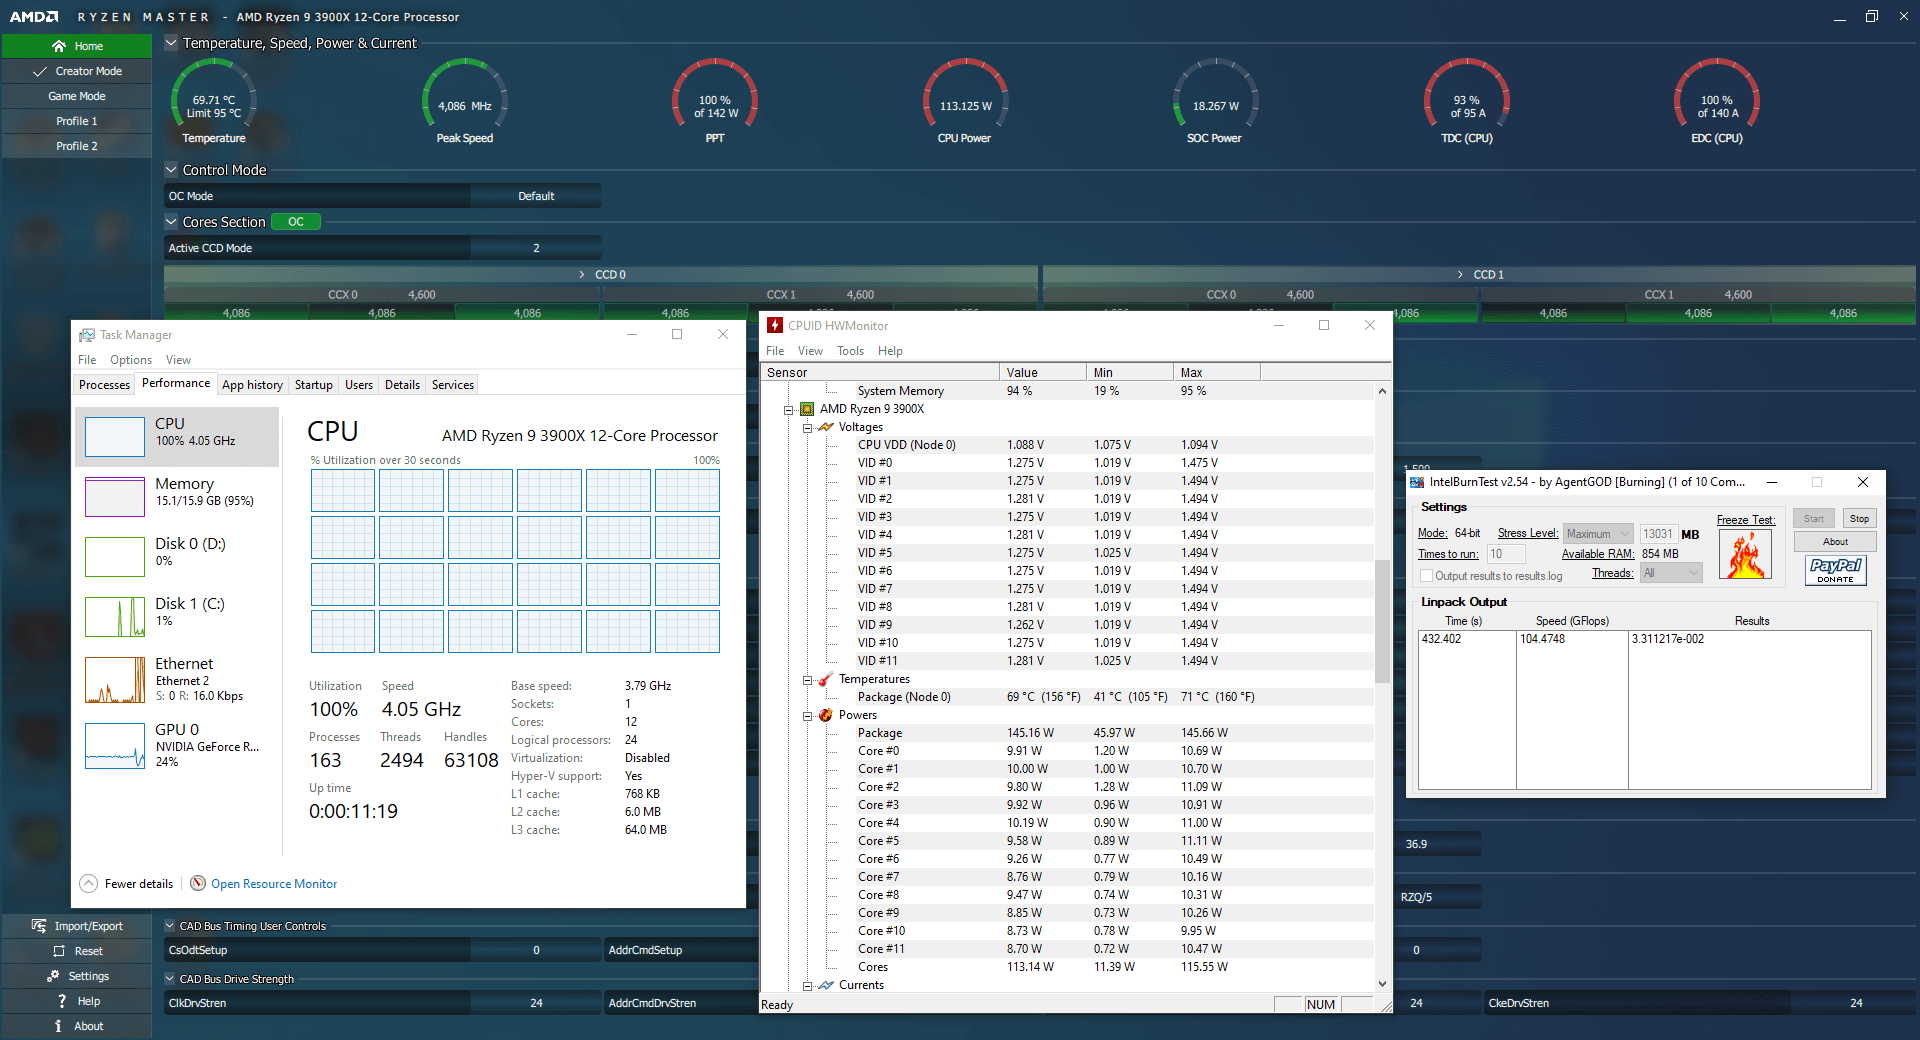This screenshot has height=1040, width=1920.
Task: Open Import/Export in Ryzen Master sidebar
Action: pos(39,926)
